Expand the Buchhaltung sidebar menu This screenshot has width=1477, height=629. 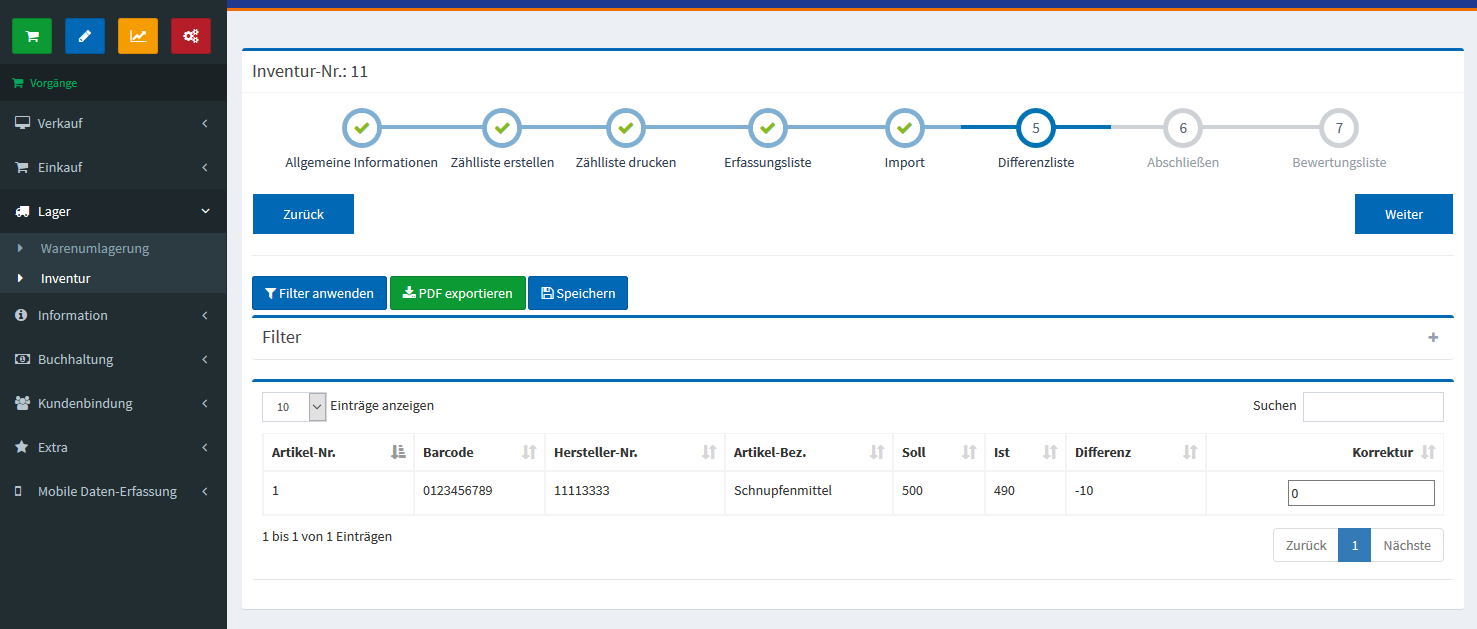pos(113,360)
